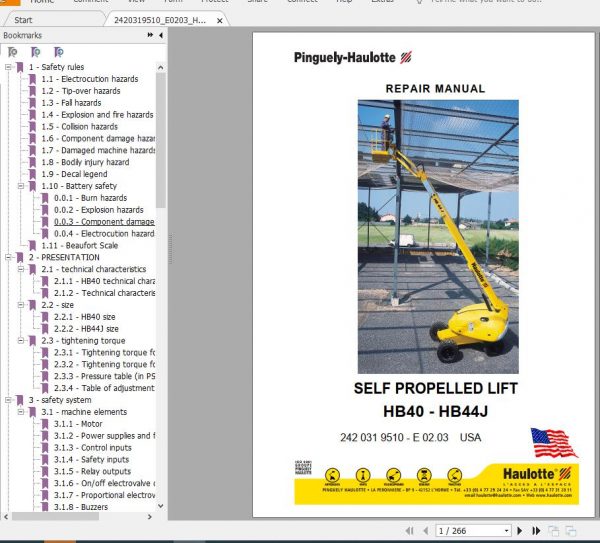
Task: Go to previous page button
Action: tap(426, 531)
